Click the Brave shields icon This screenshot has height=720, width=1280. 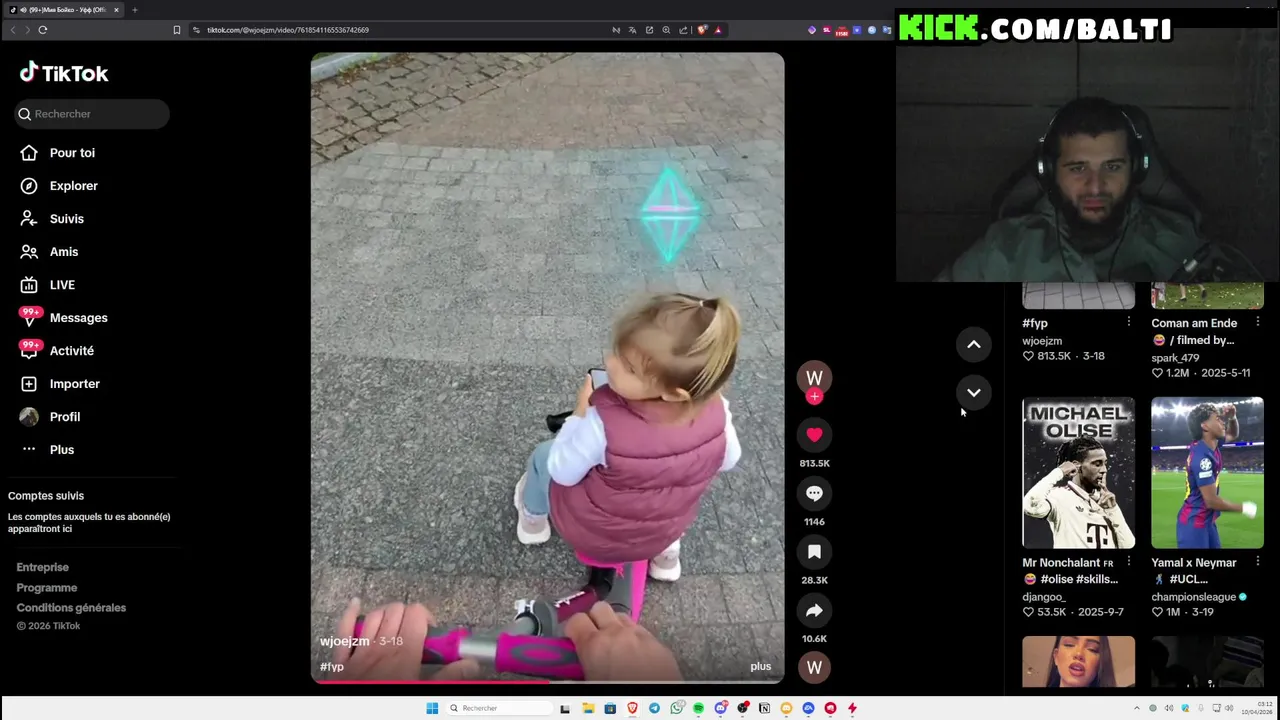tap(702, 30)
